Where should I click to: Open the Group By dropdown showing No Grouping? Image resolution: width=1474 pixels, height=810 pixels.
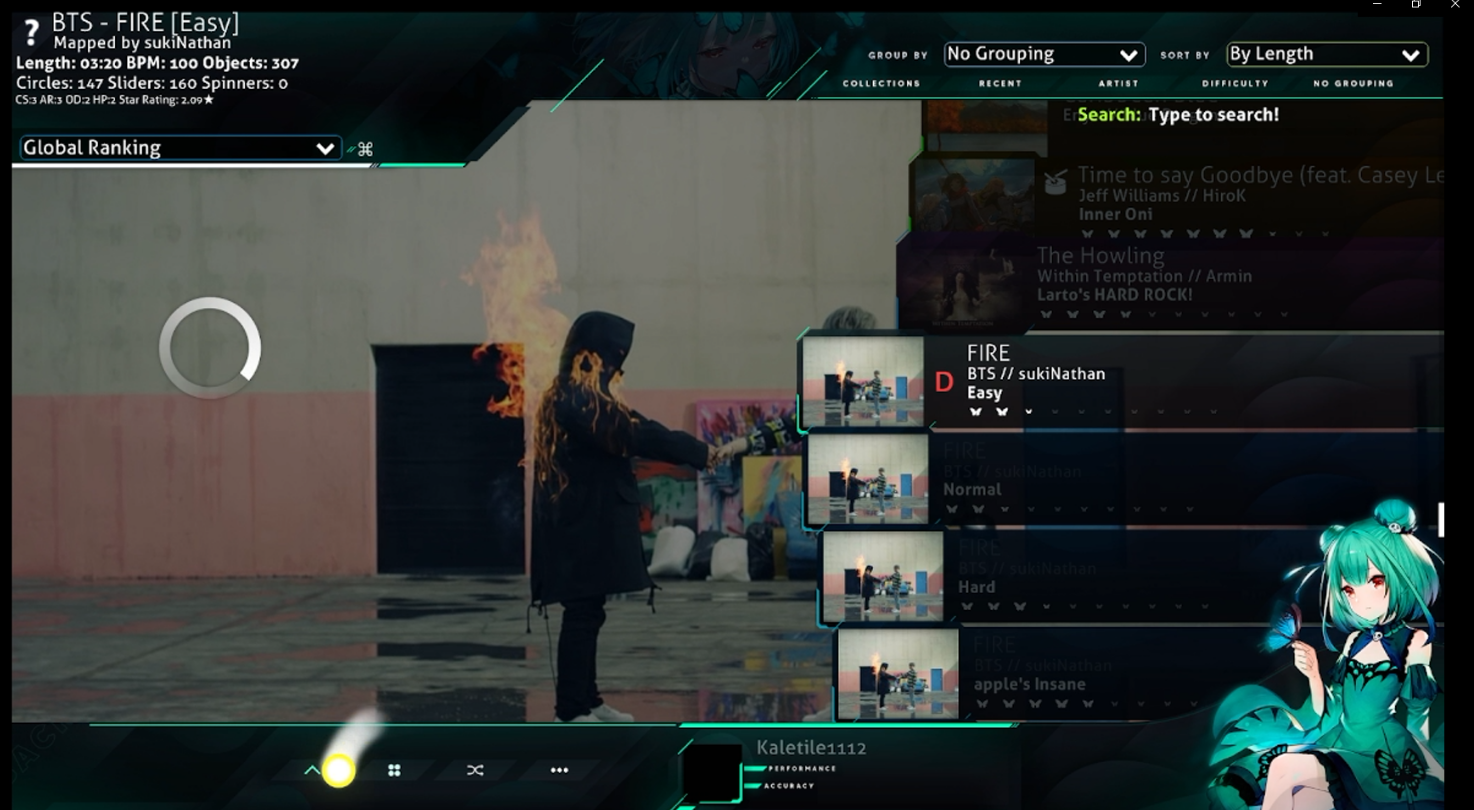(1044, 54)
